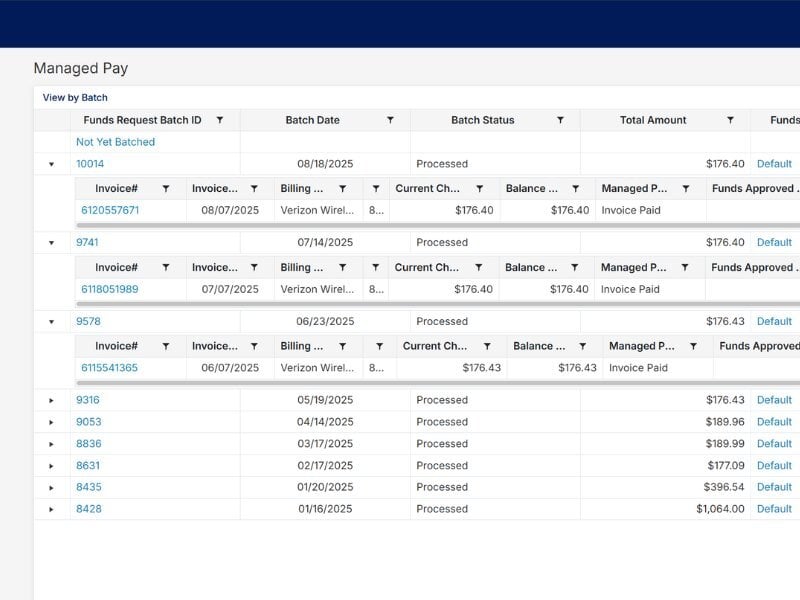Open the Batch Date column filter
Screen dimensions: 800x600
pos(390,120)
